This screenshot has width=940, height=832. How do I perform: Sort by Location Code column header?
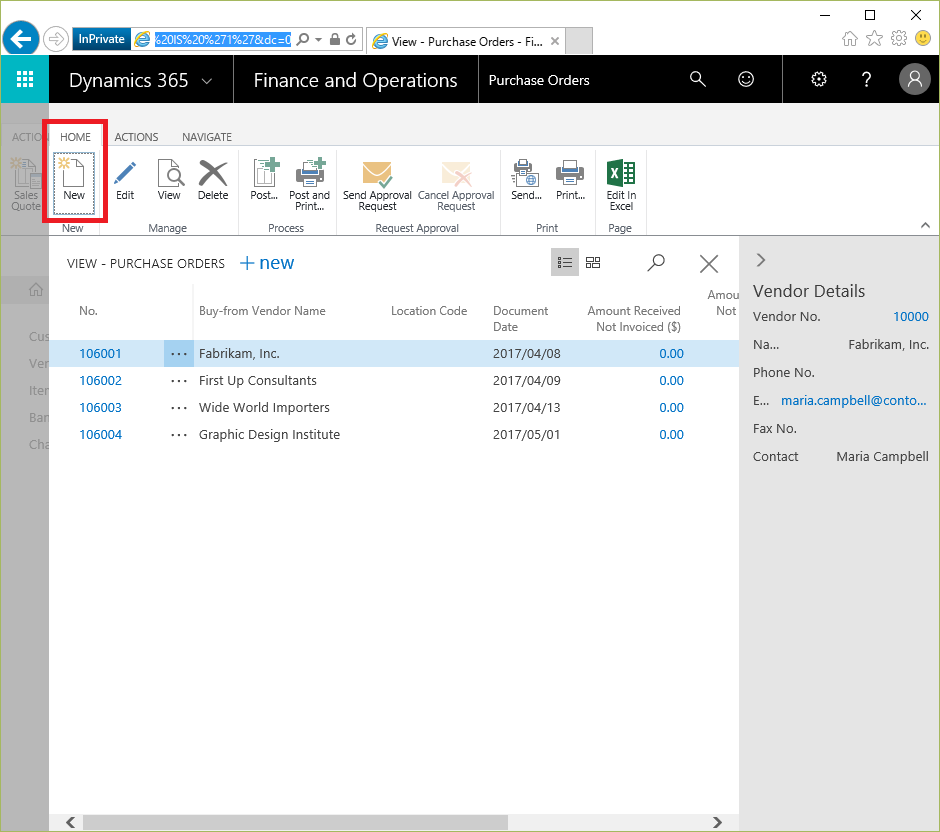[429, 311]
